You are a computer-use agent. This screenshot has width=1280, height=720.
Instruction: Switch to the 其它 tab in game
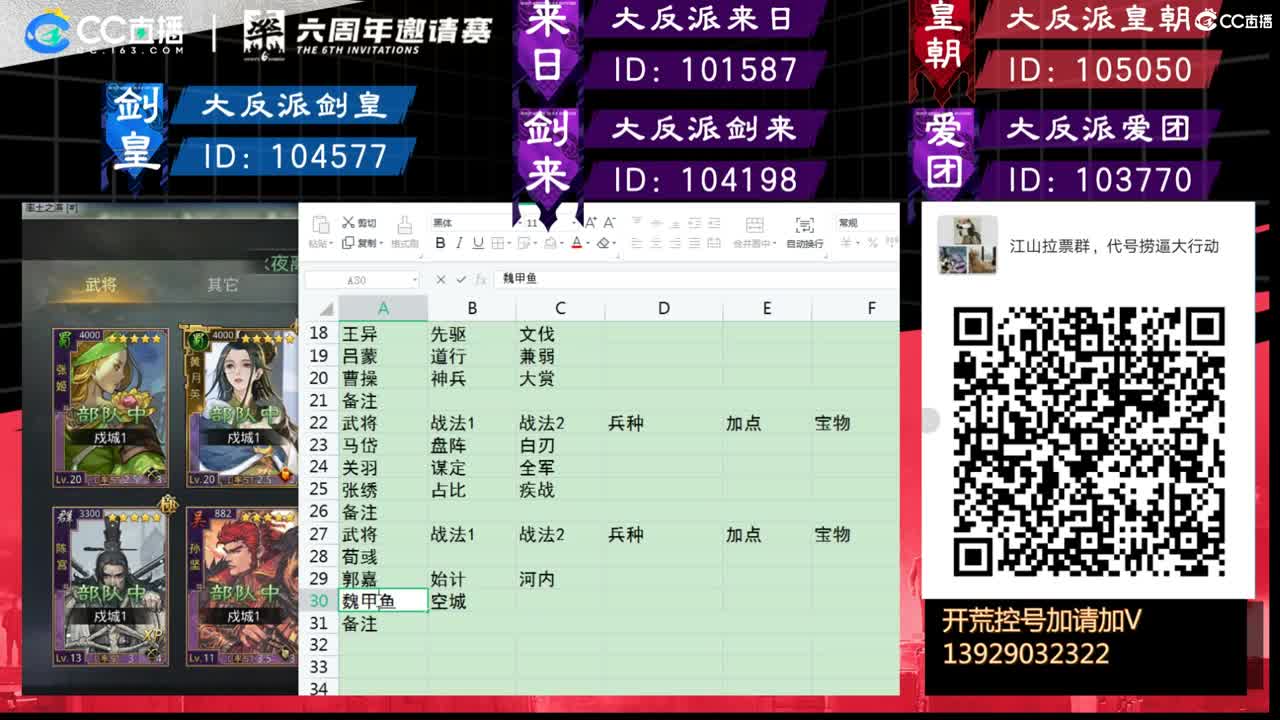[x=222, y=285]
